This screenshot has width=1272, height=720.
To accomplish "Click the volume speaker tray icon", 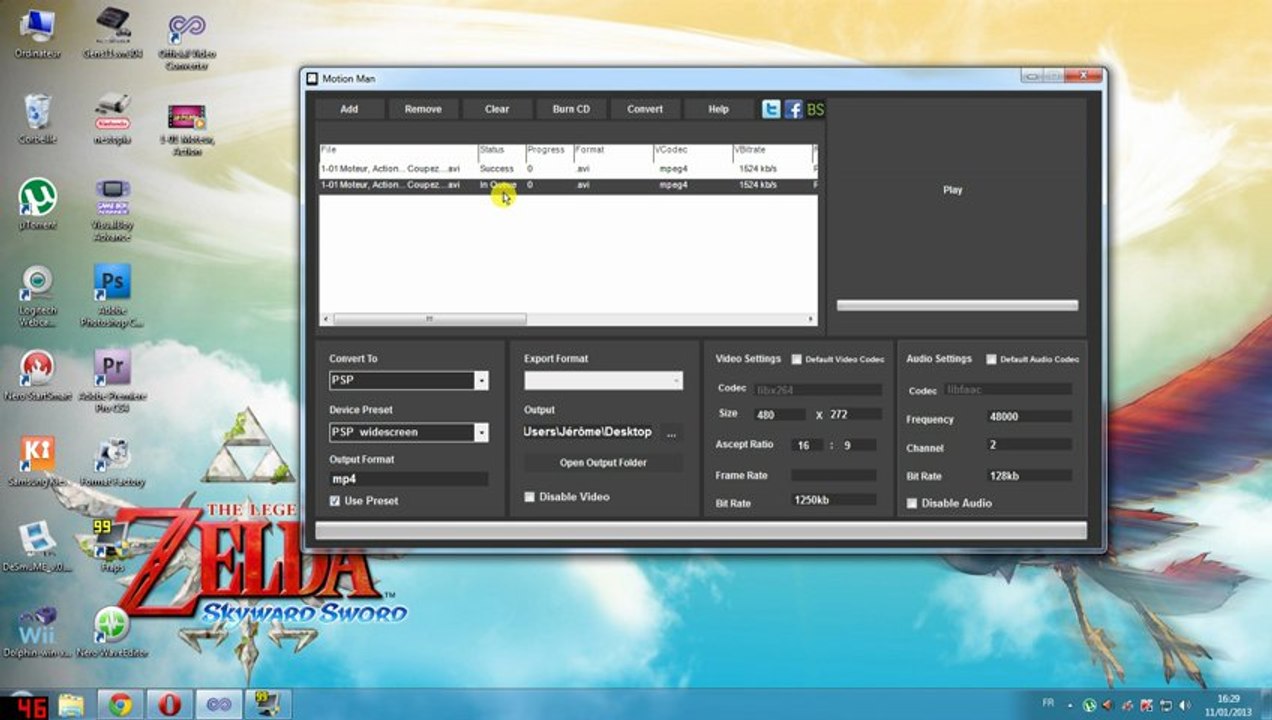I will [1184, 704].
